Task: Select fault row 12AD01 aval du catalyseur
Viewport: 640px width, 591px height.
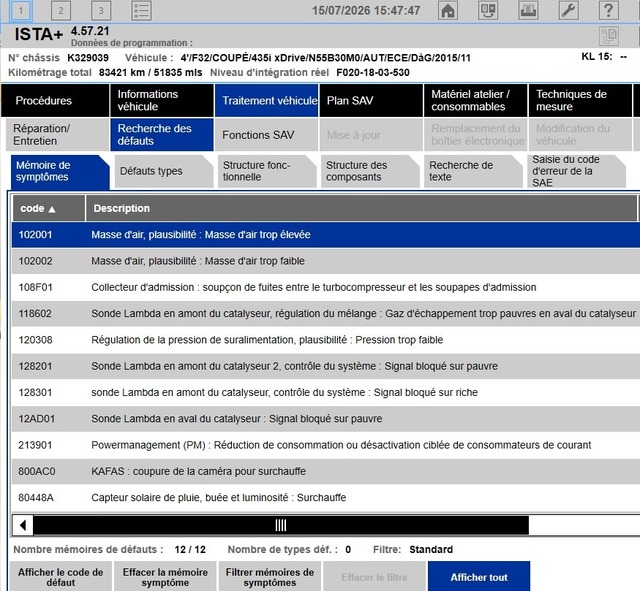Action: 326,419
